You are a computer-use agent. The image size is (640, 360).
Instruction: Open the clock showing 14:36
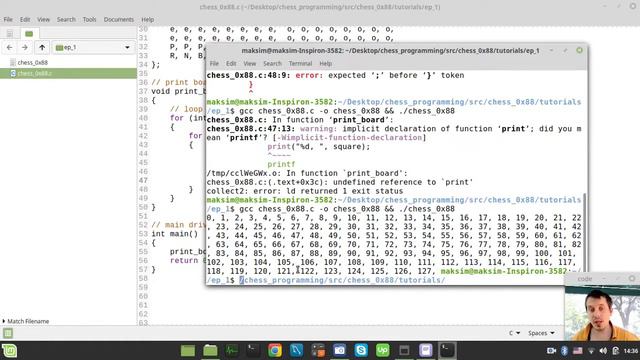(631, 351)
